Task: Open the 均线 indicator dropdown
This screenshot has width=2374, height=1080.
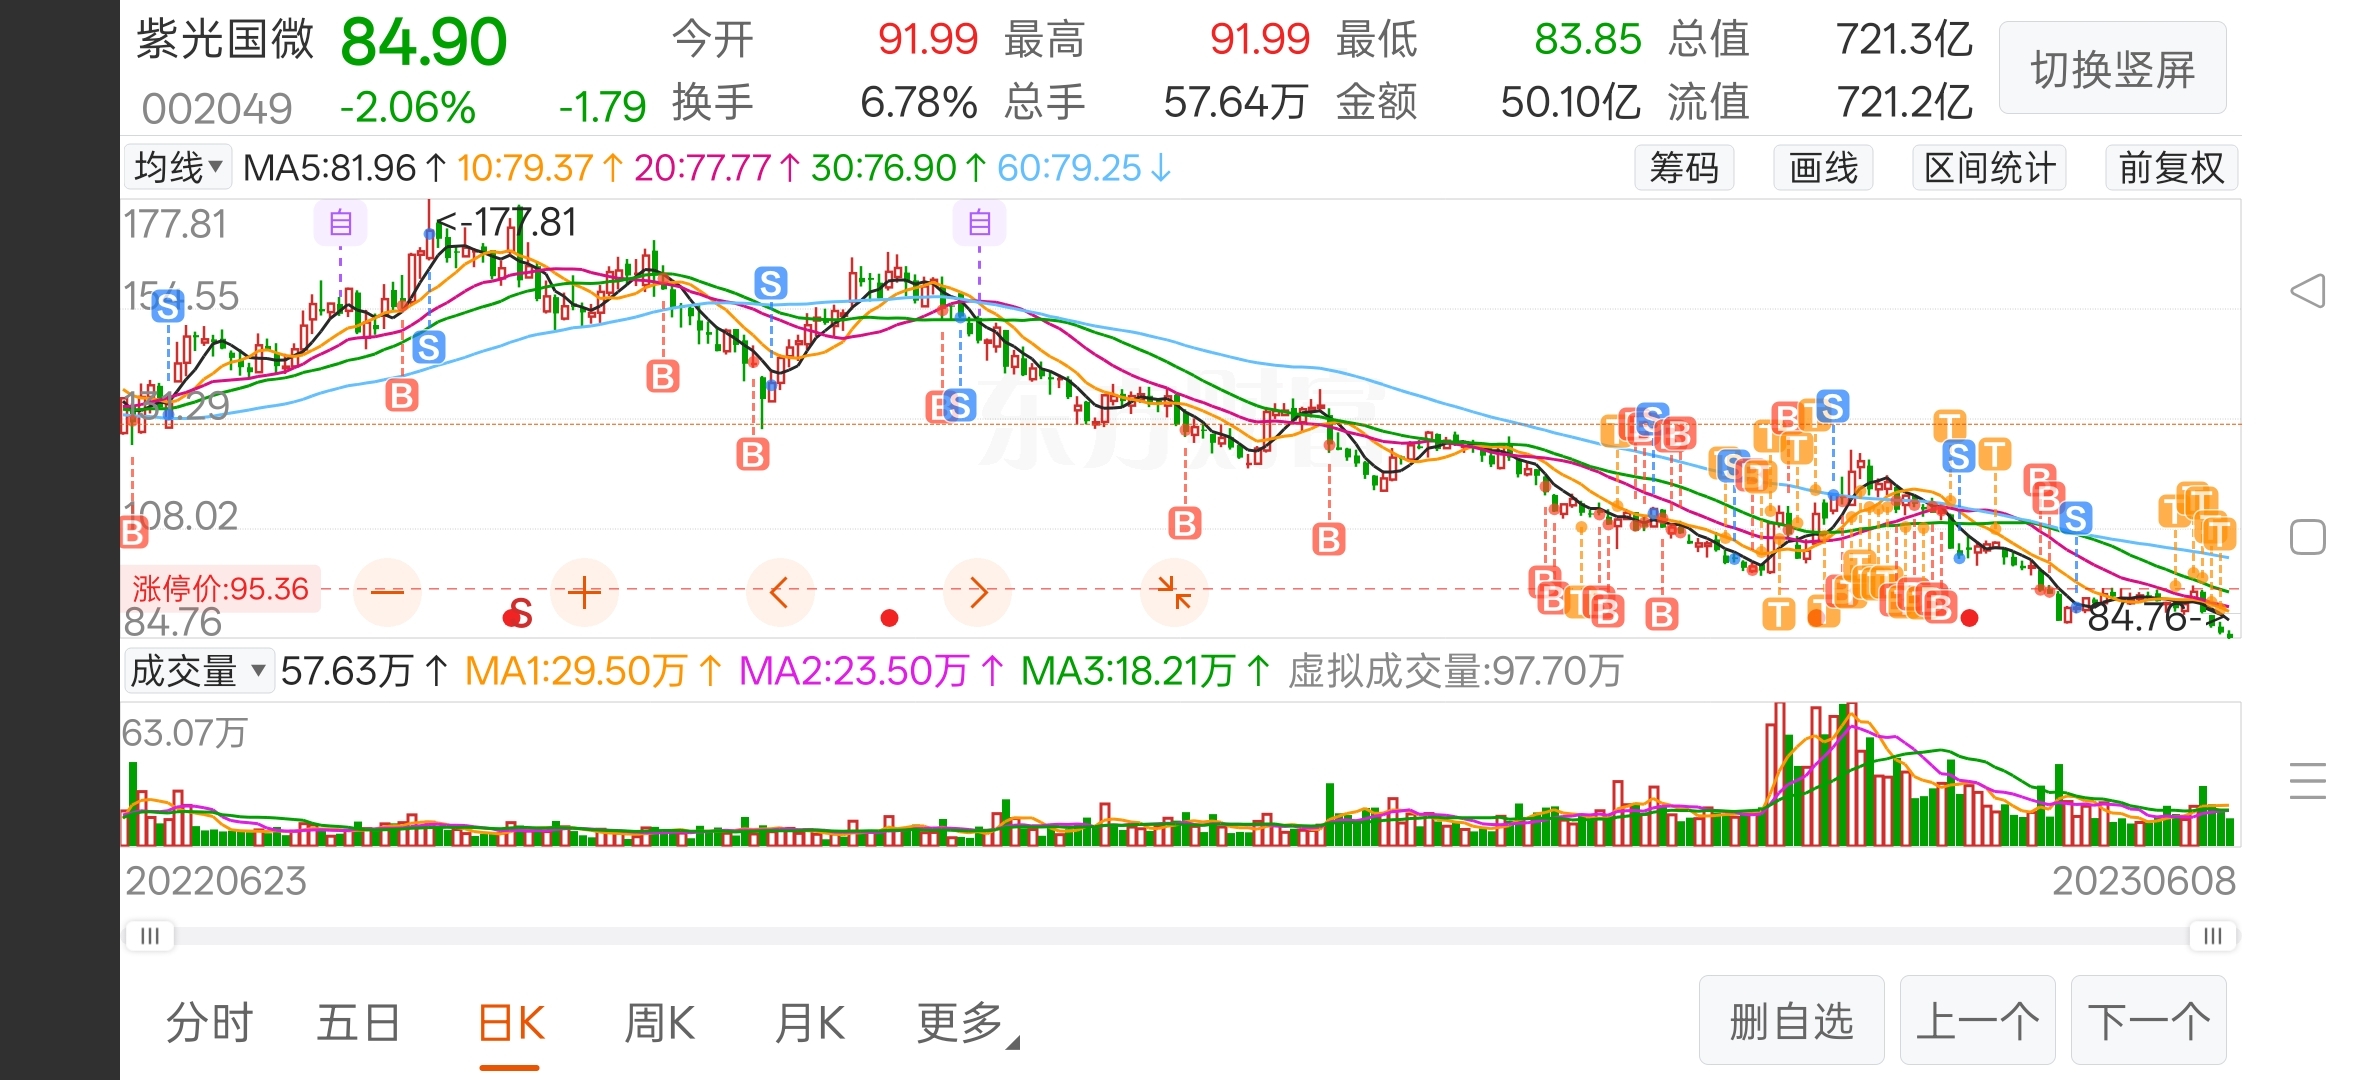Action: pos(178,167)
